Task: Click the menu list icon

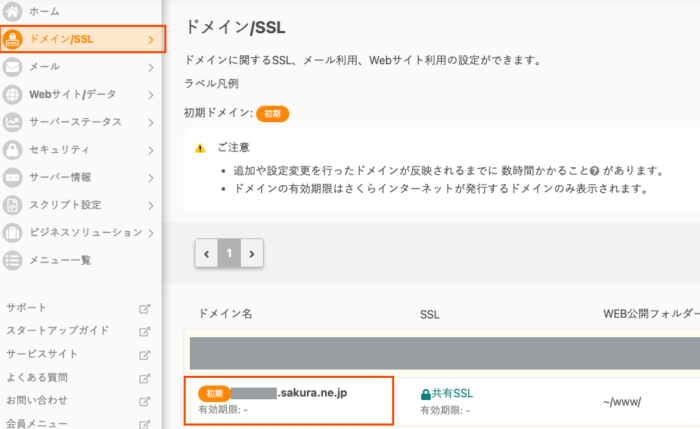Action: point(13,260)
